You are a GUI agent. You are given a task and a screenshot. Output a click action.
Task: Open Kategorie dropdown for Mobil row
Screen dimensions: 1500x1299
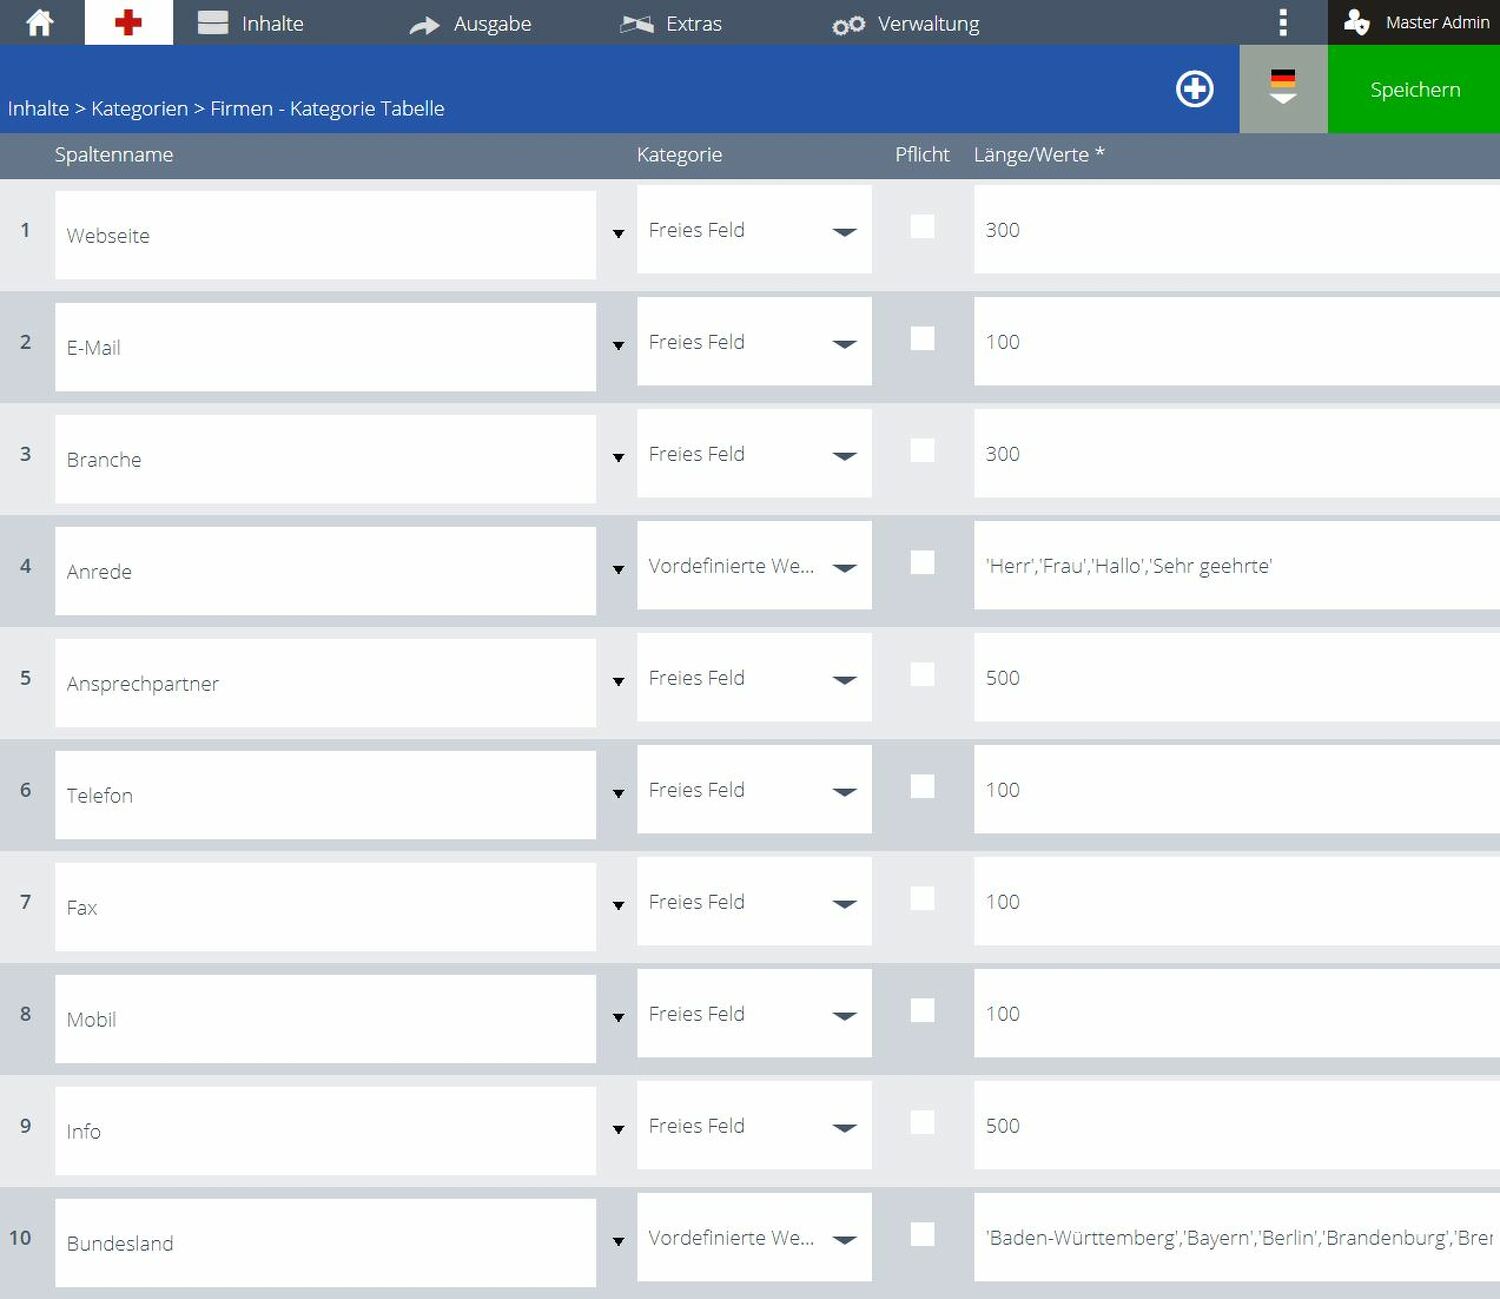click(754, 1013)
